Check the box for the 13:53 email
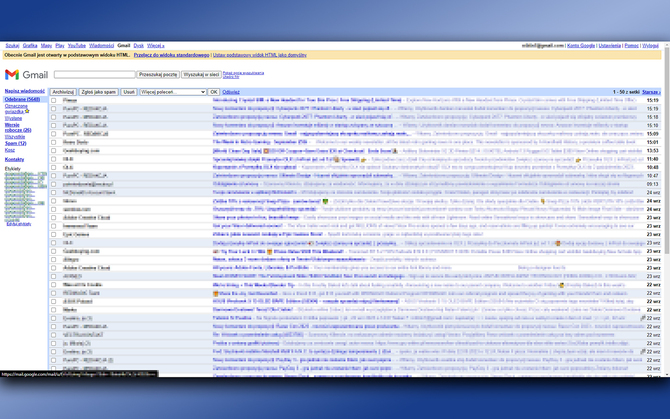Image resolution: width=670 pixels, height=419 pixels. tap(53, 150)
